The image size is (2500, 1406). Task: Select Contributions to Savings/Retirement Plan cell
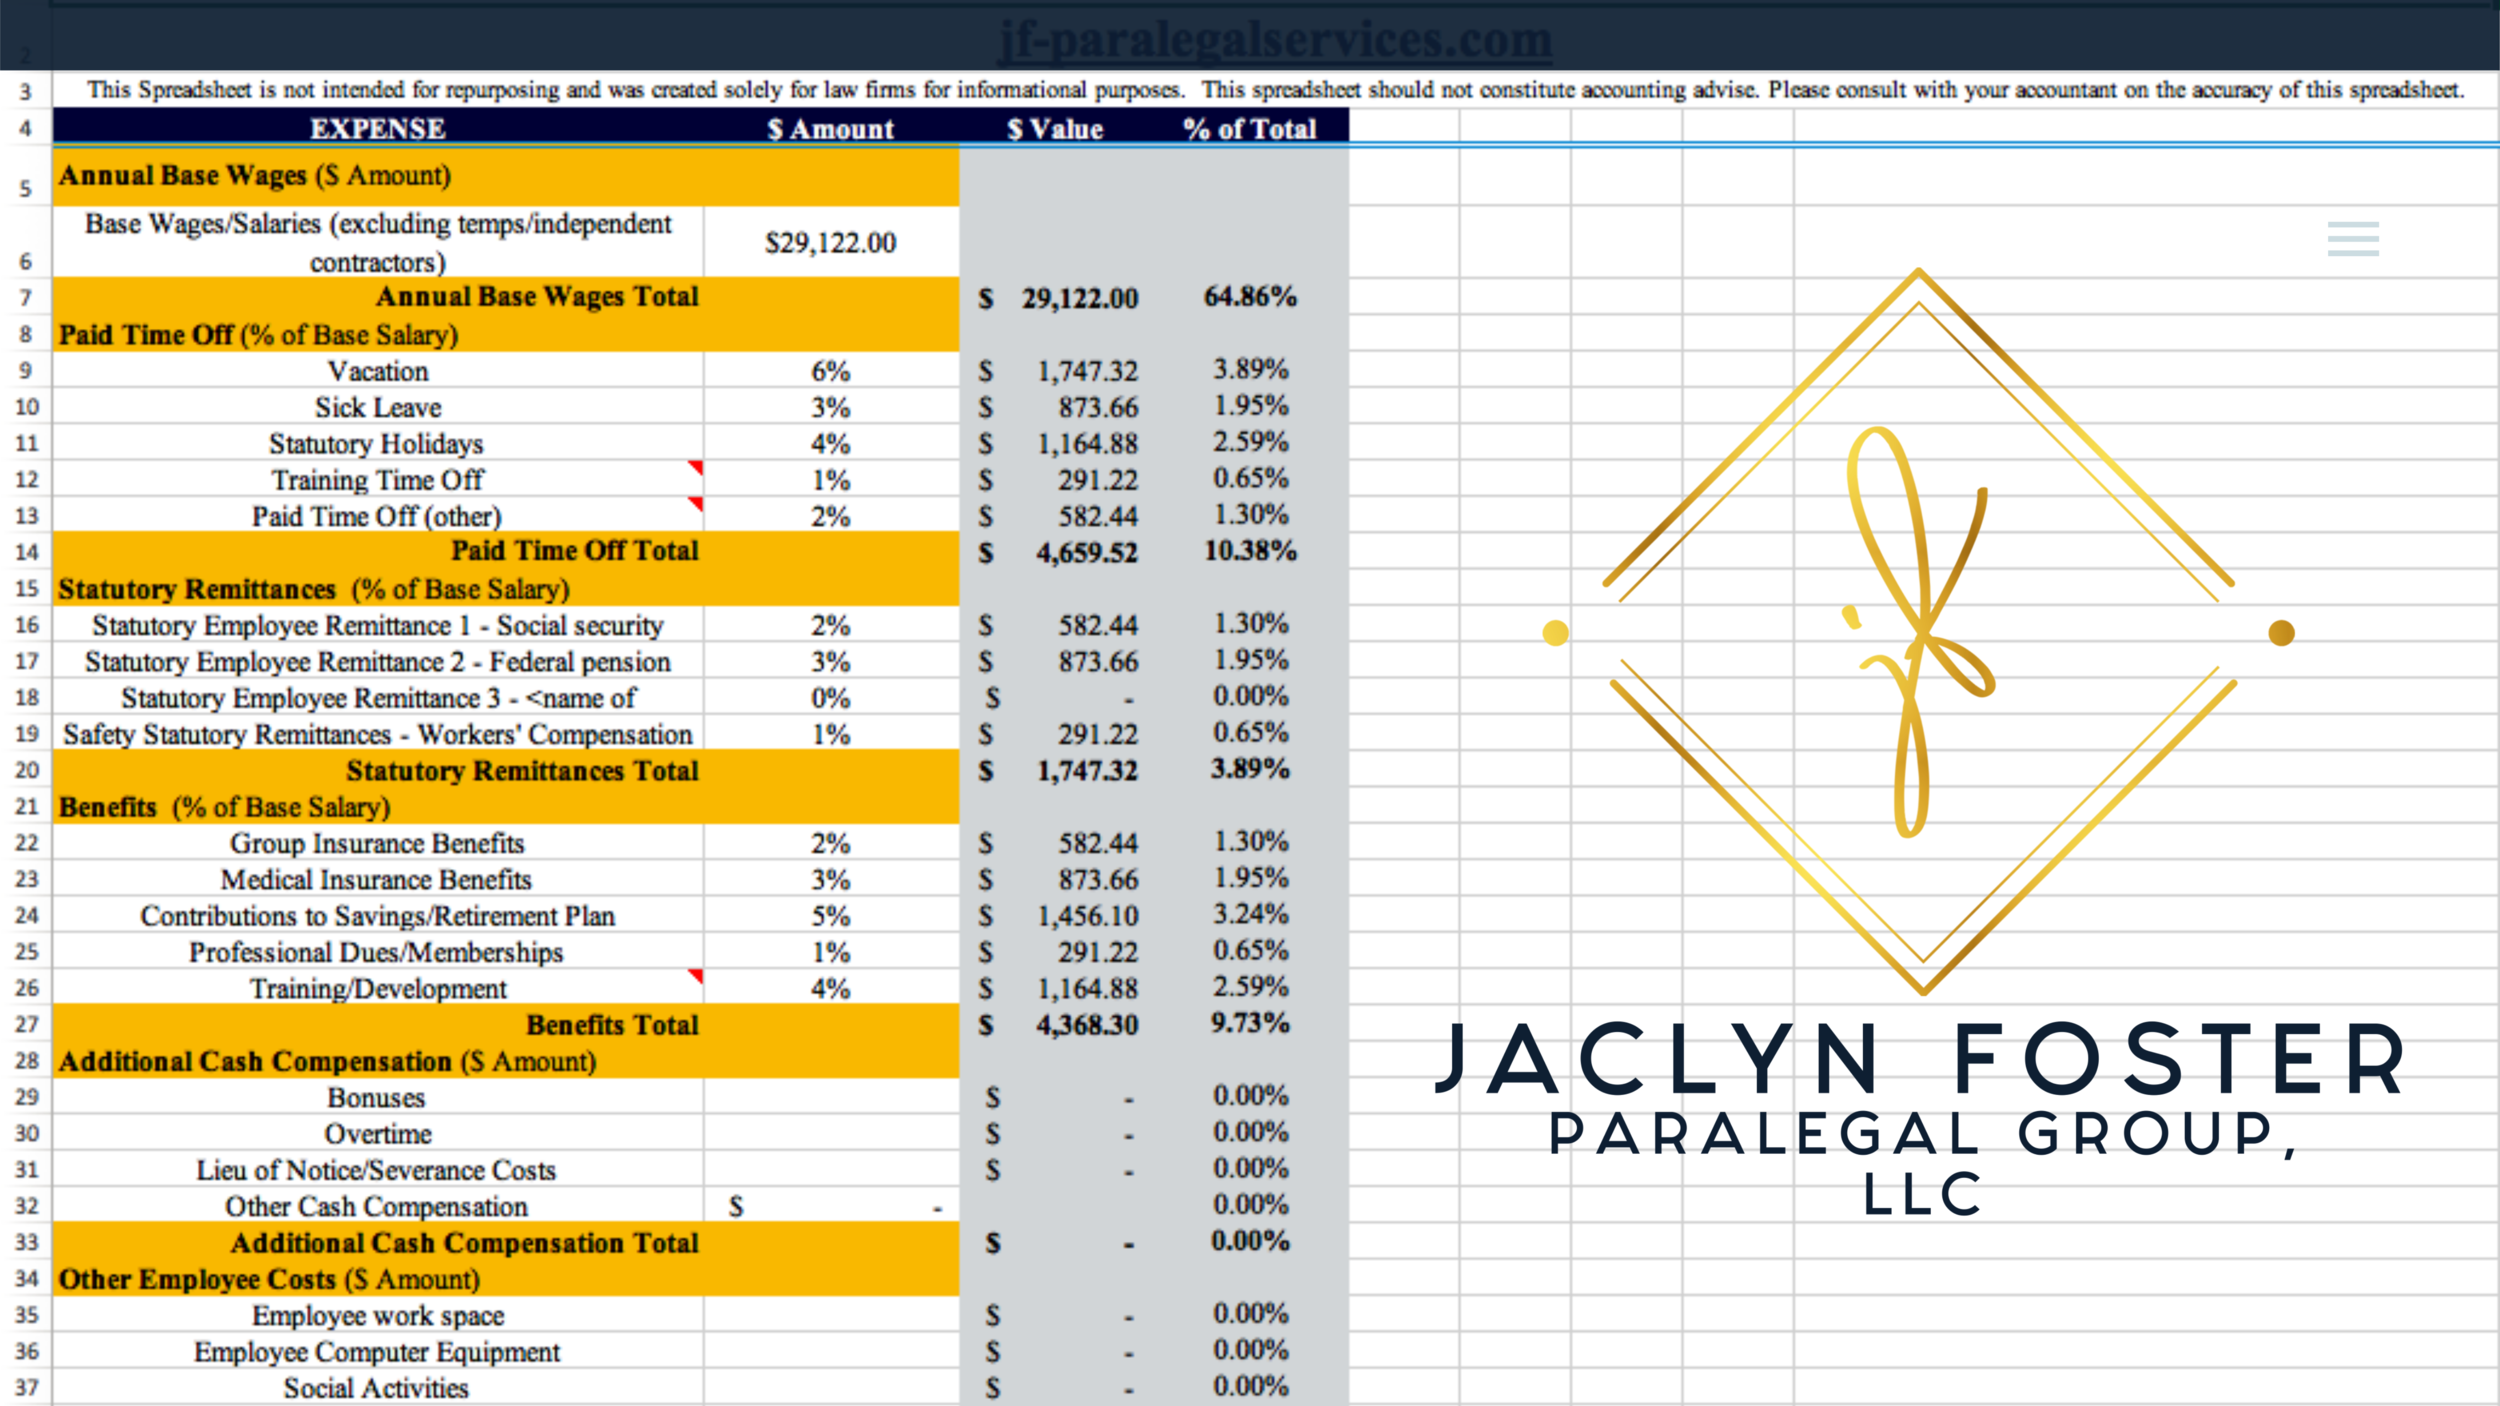pos(378,916)
